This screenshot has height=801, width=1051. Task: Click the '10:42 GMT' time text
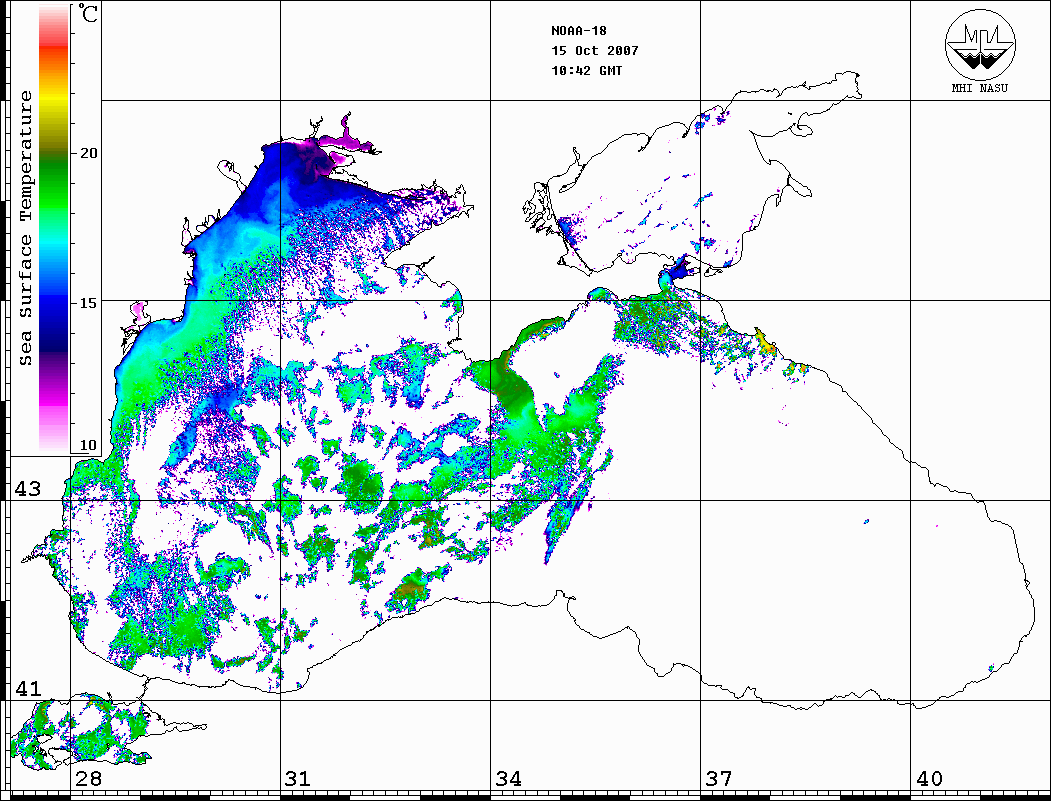click(x=586, y=70)
